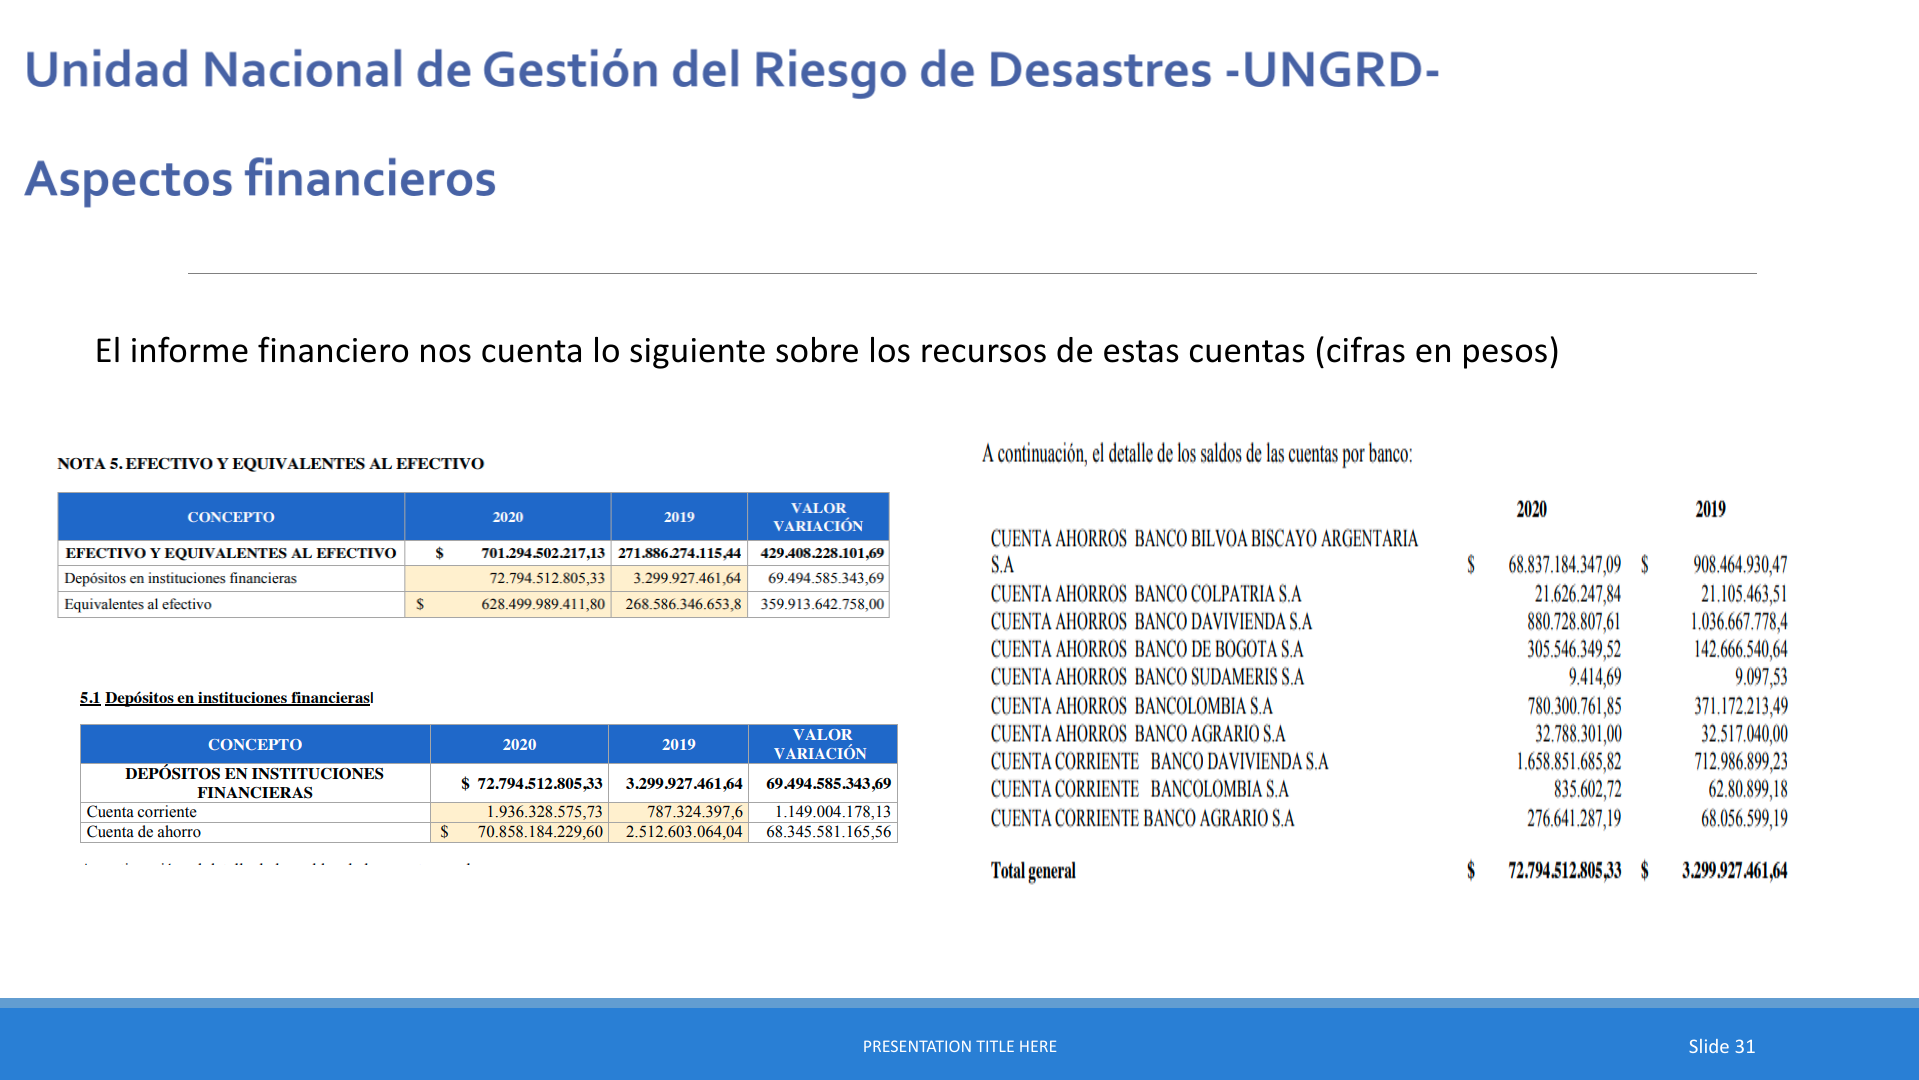Select the value 70.858.184.229,60
This screenshot has width=1919, height=1080.
point(541,832)
